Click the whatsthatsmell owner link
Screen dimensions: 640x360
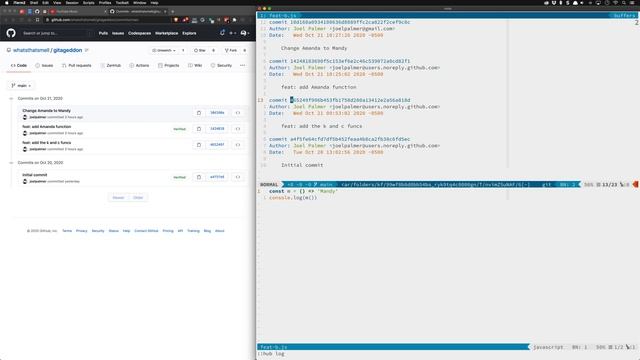coord(31,50)
